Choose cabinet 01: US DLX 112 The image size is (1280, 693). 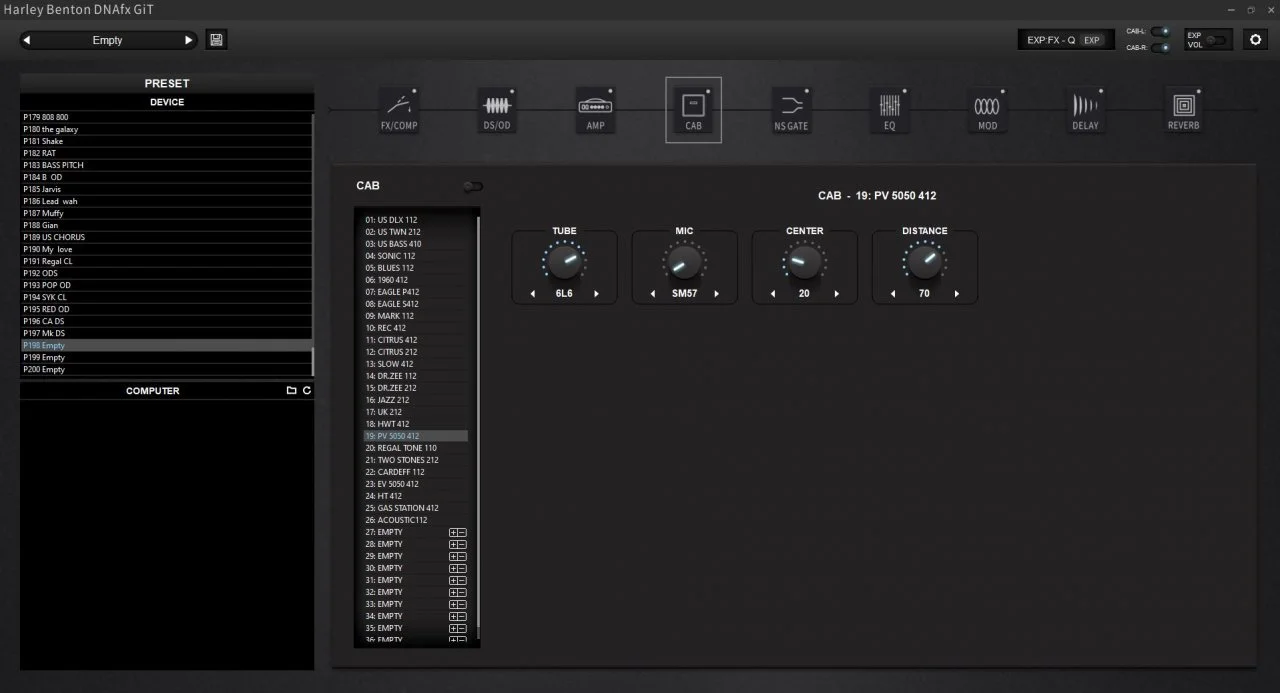coord(415,220)
